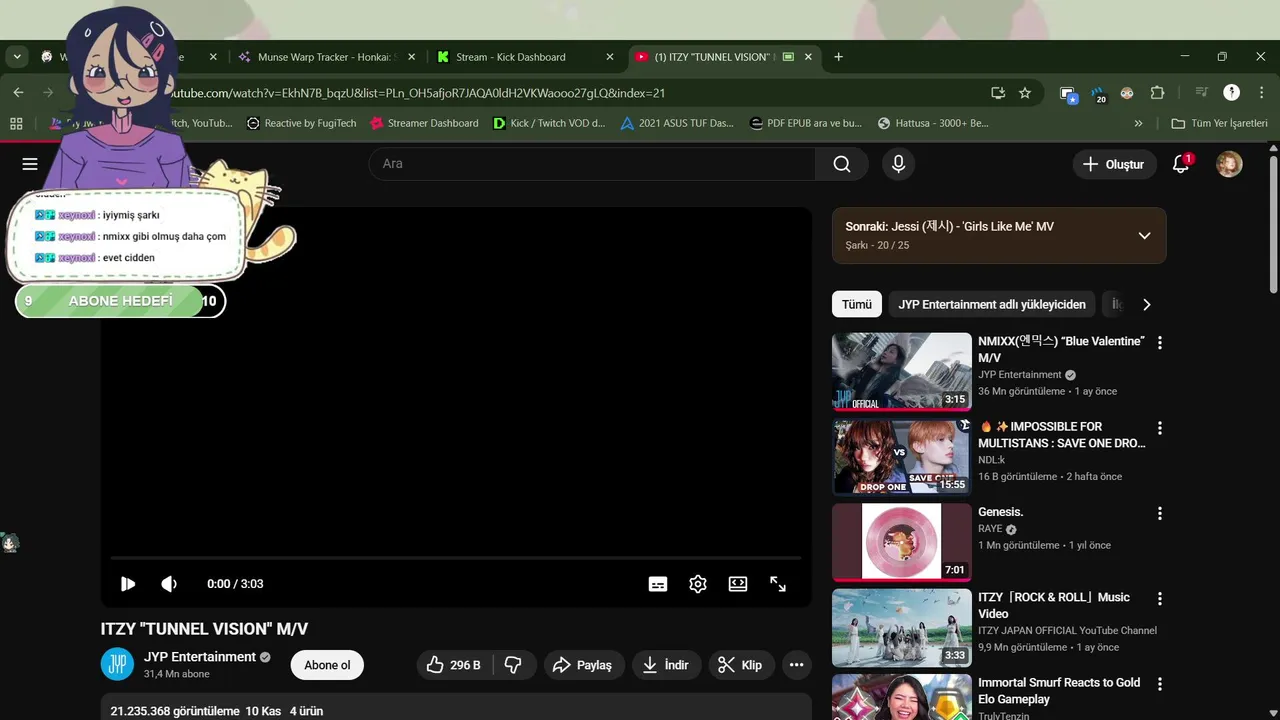Click the search magnifier button
This screenshot has width=1280, height=720.
click(842, 164)
